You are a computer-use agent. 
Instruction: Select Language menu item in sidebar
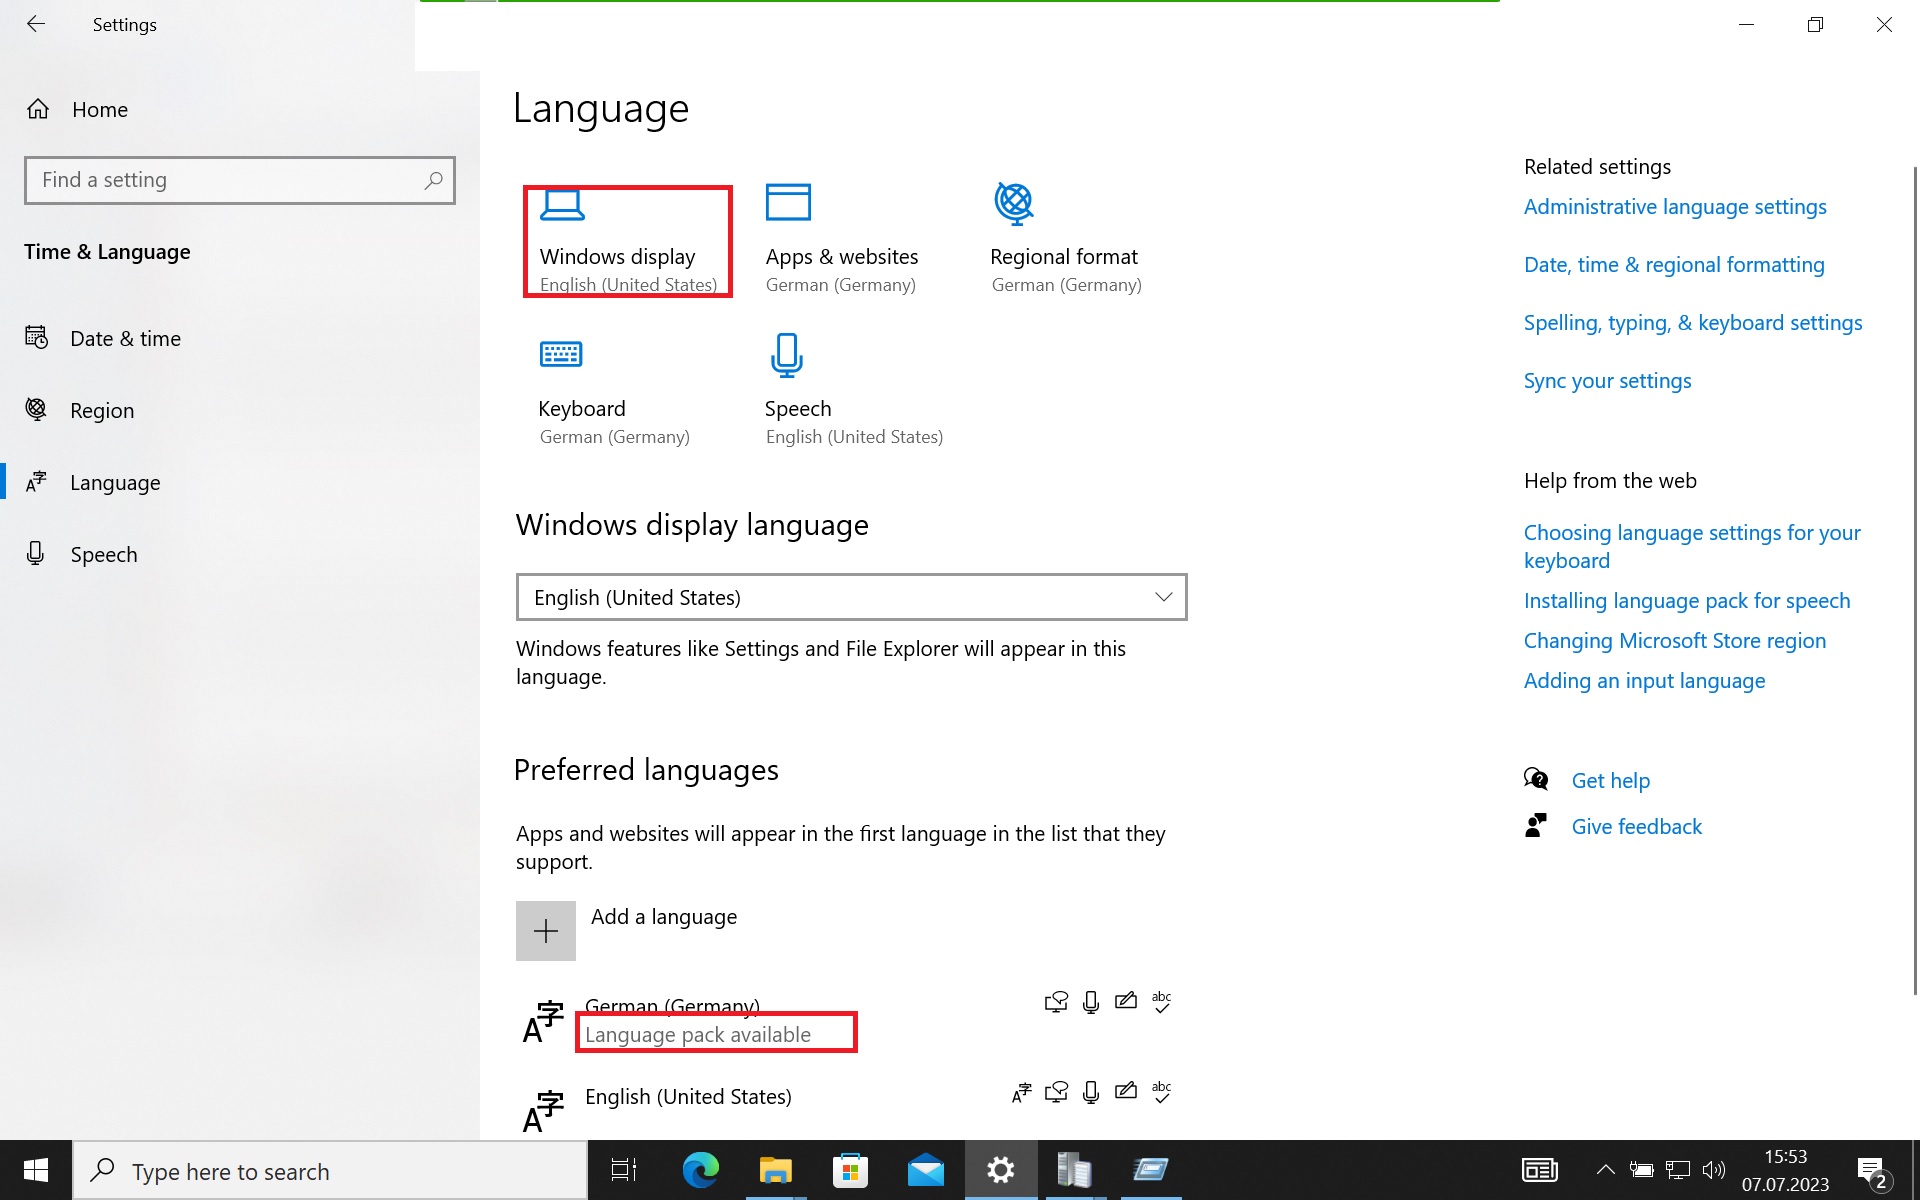click(x=116, y=481)
